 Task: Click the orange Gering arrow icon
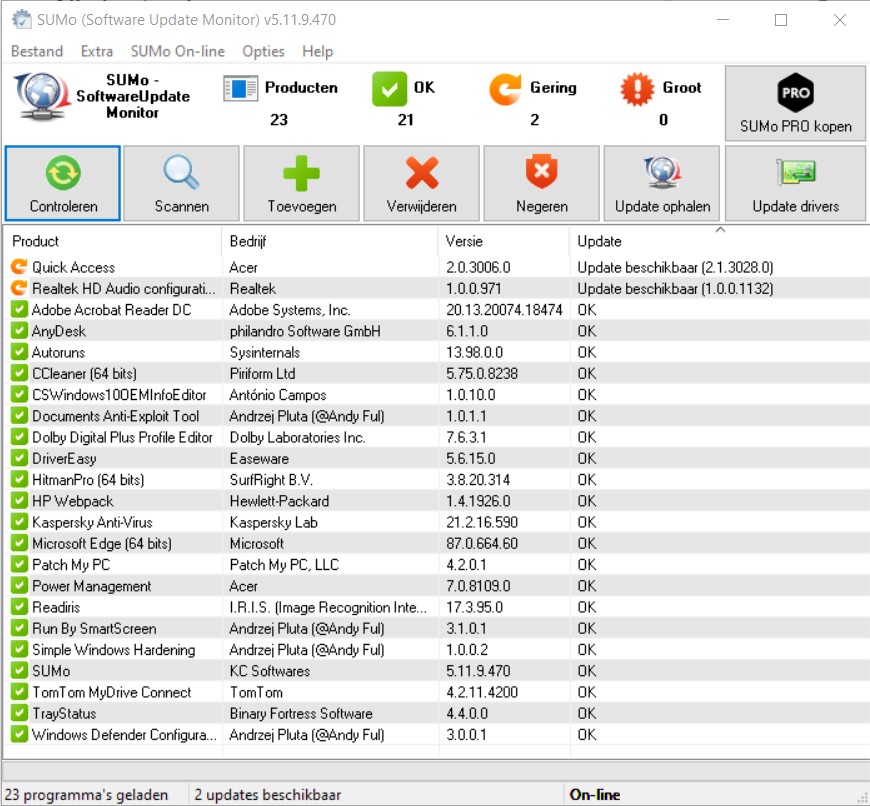[x=505, y=89]
